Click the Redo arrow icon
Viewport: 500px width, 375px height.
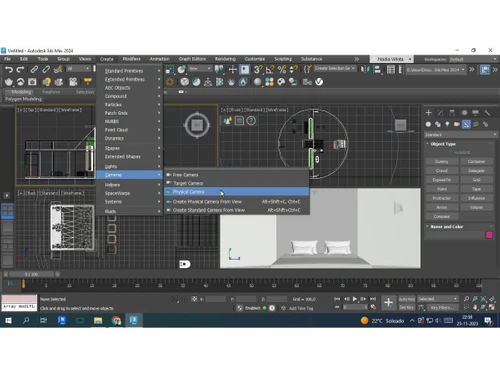20,69
